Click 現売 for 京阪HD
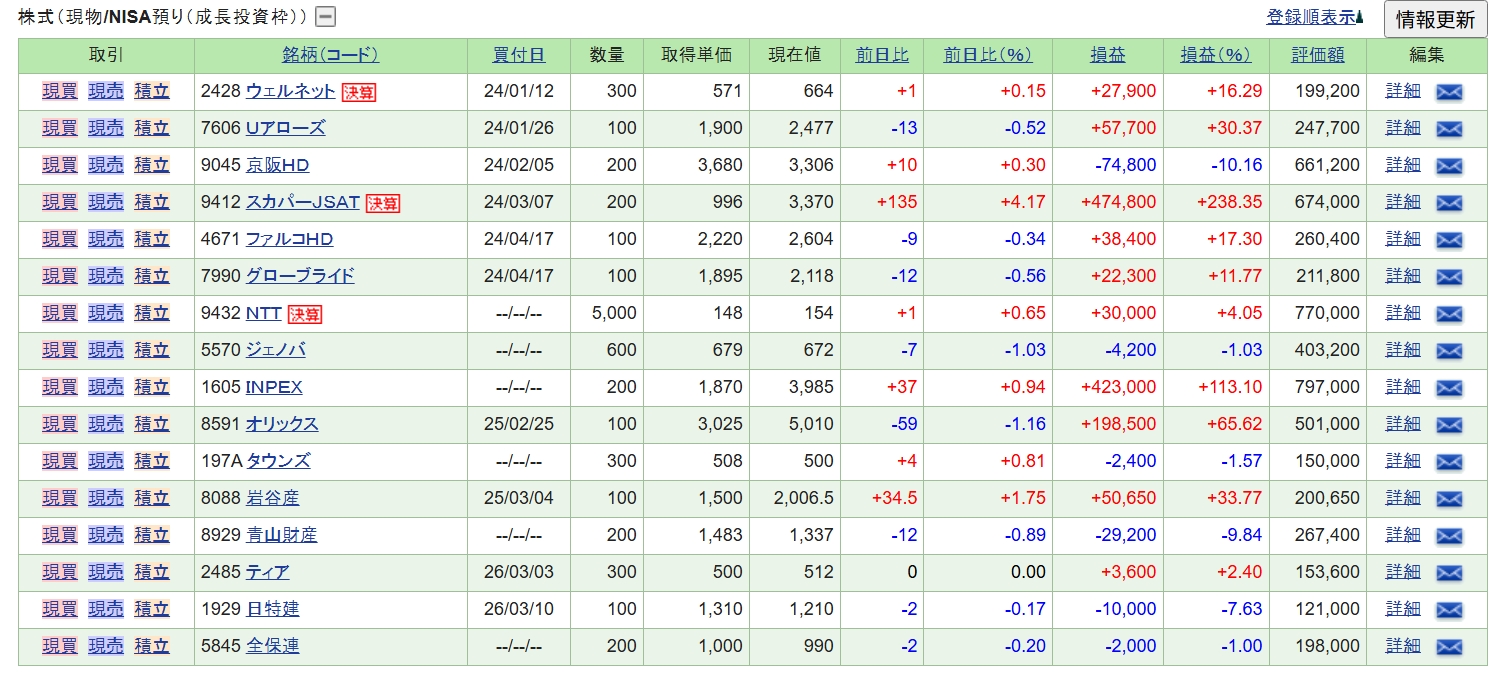This screenshot has width=1498, height=688. pos(105,165)
